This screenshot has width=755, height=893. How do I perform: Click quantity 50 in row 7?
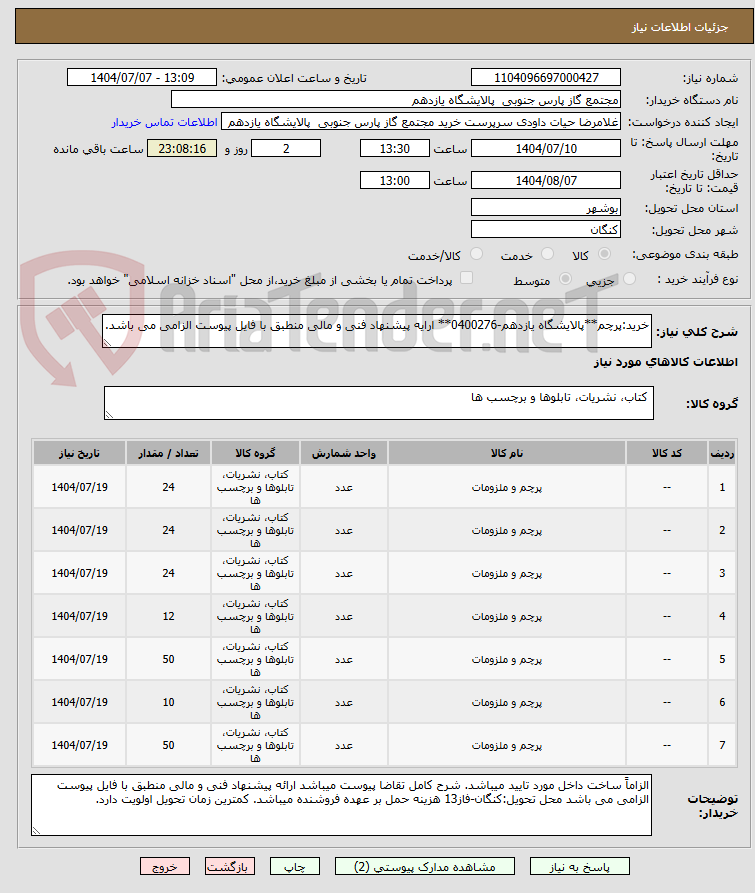tap(169, 745)
